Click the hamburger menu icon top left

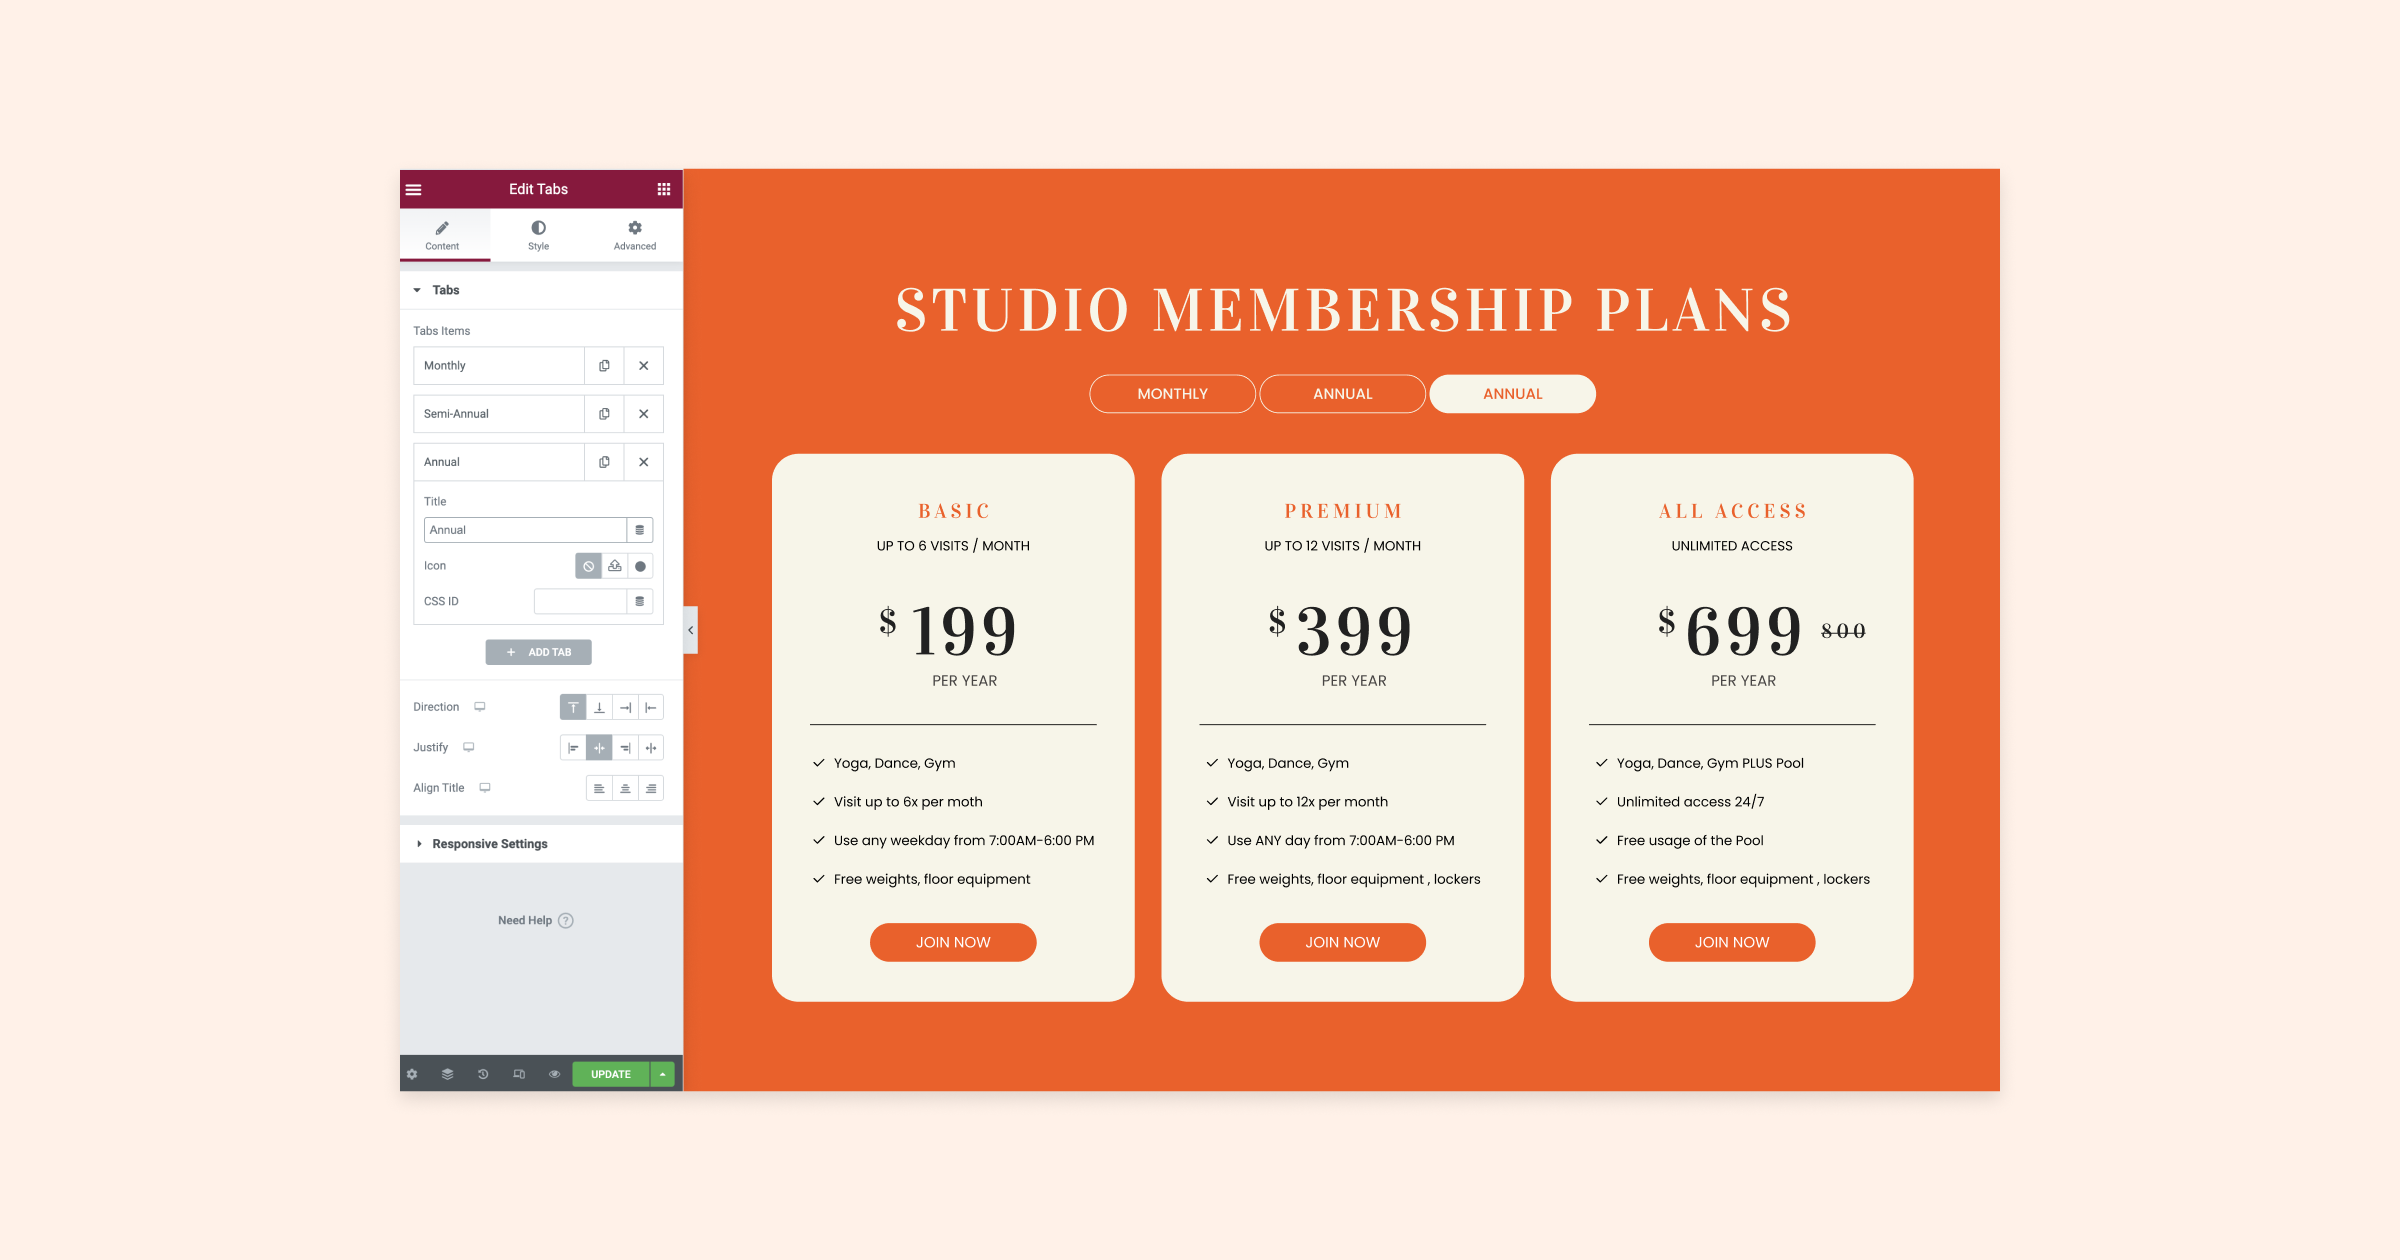click(414, 187)
